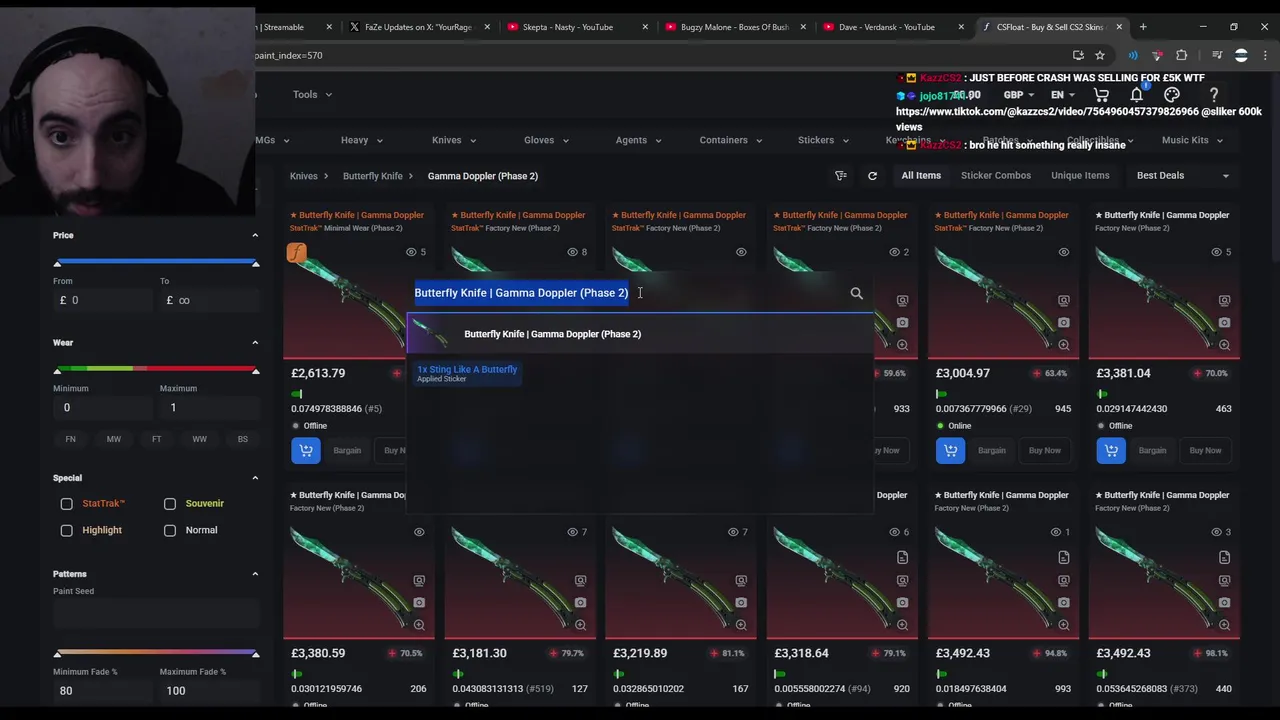1280x720 pixels.
Task: Collapse the Price filter section
Action: tap(255, 235)
